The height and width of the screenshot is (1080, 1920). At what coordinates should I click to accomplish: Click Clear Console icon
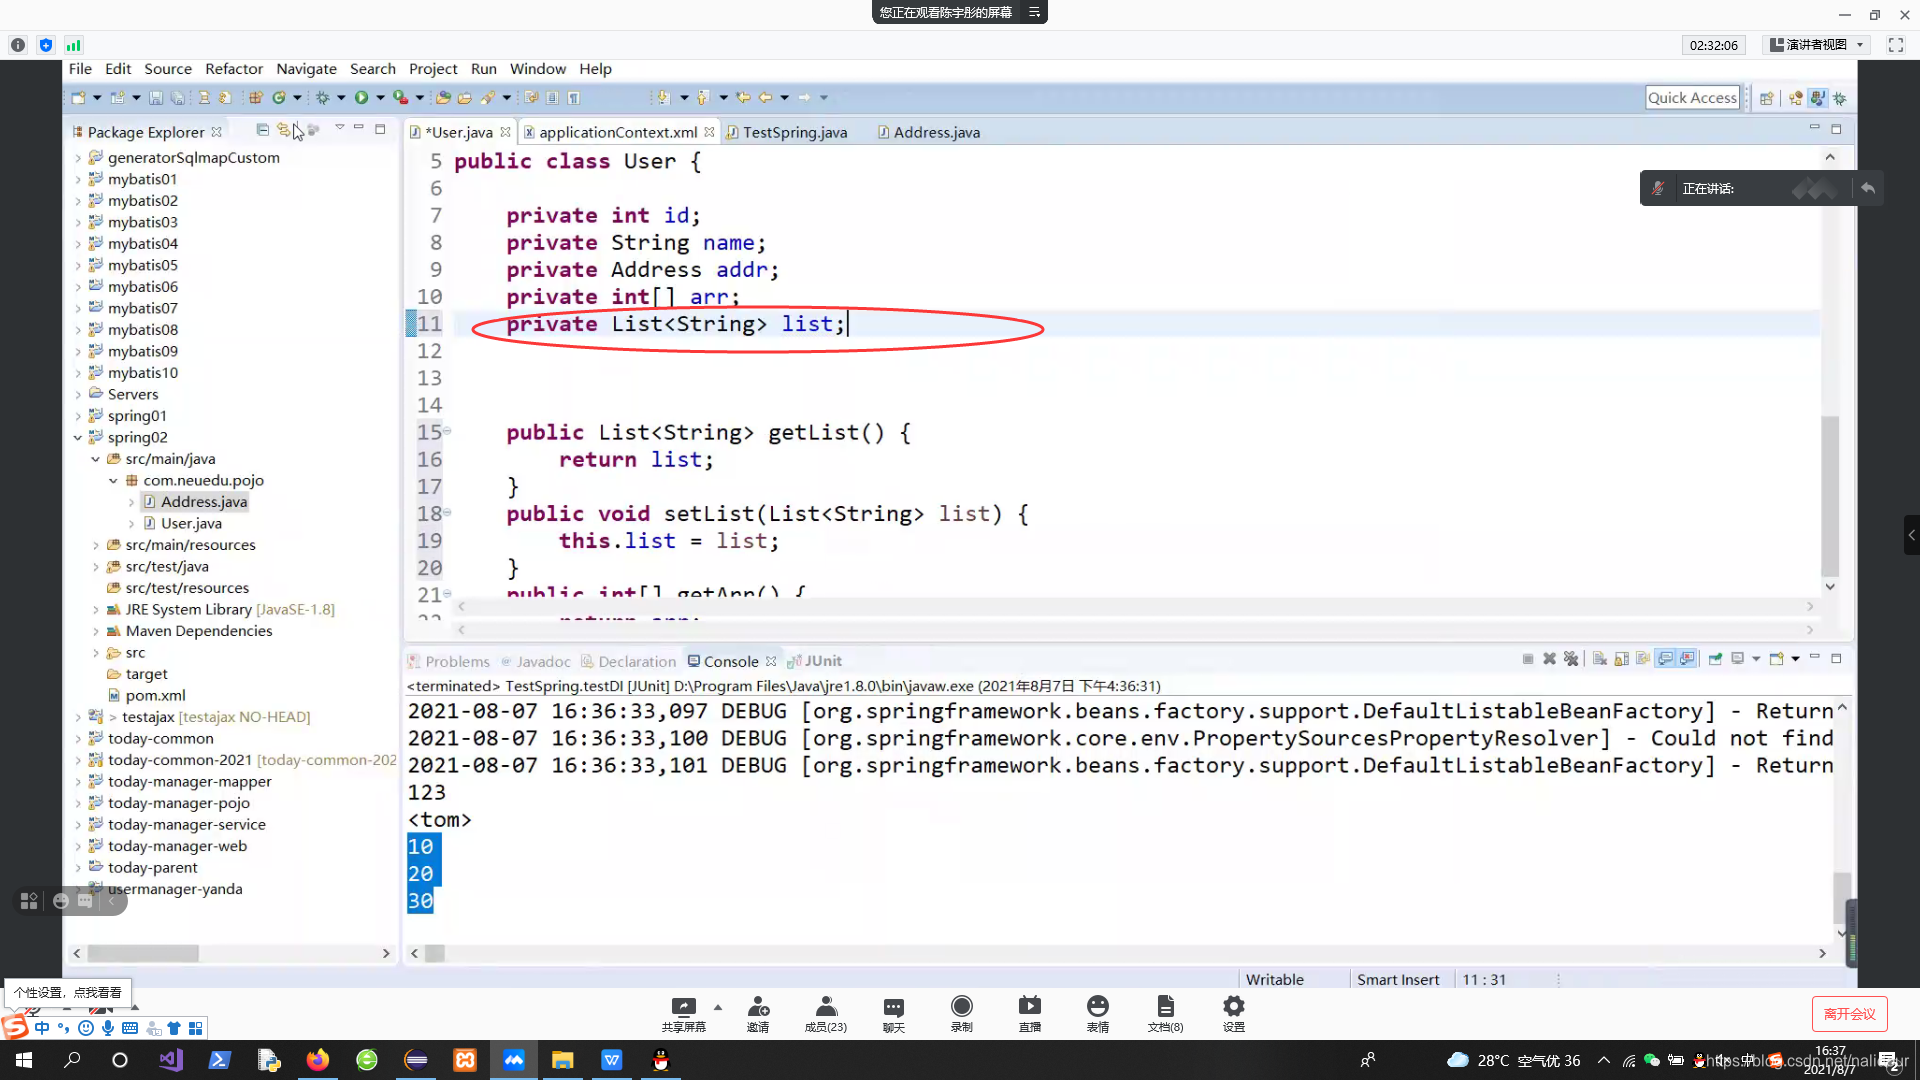[x=1599, y=659]
